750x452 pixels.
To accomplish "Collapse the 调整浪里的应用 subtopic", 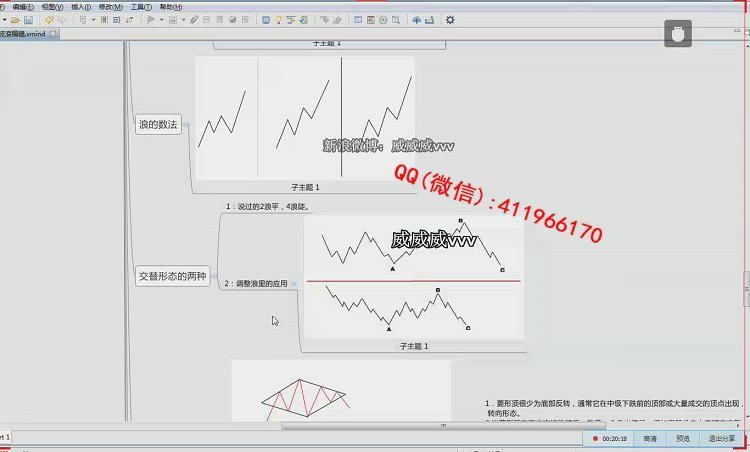I will coord(294,284).
